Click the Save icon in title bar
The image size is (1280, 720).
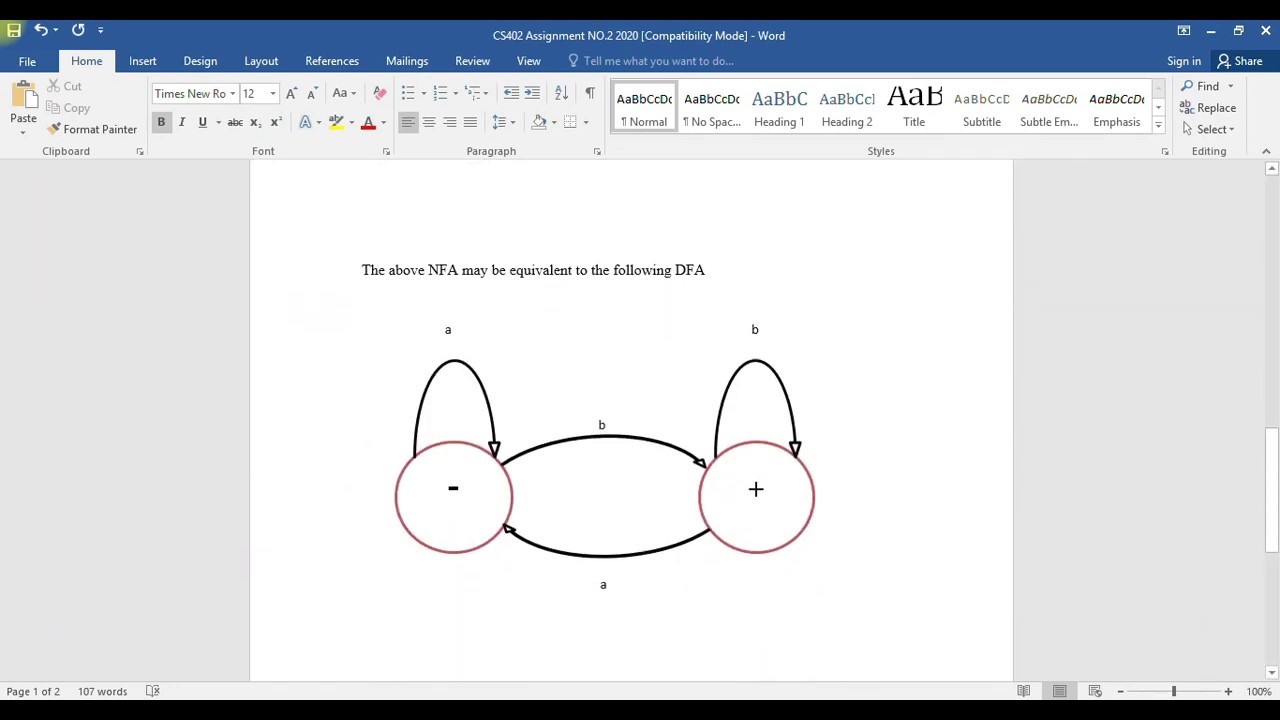pyautogui.click(x=14, y=30)
